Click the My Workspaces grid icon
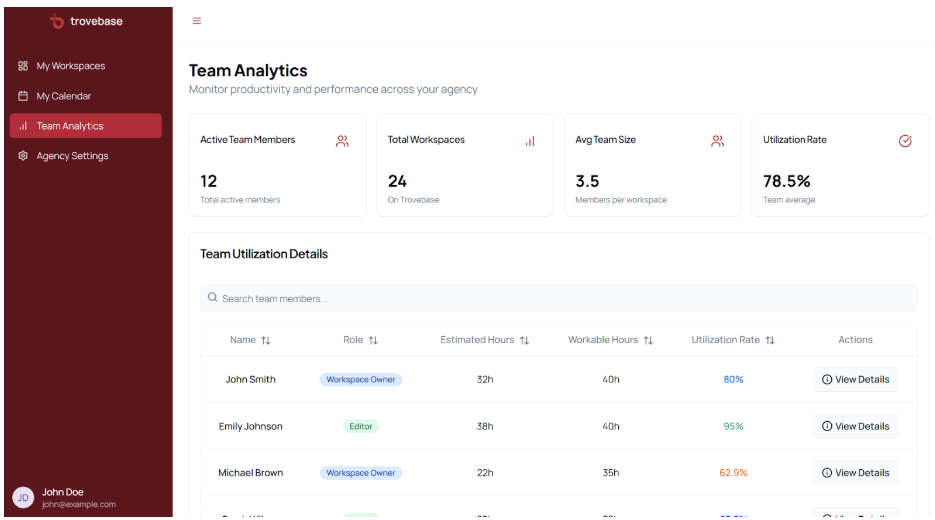Image resolution: width=935 pixels, height=520 pixels. click(x=23, y=66)
